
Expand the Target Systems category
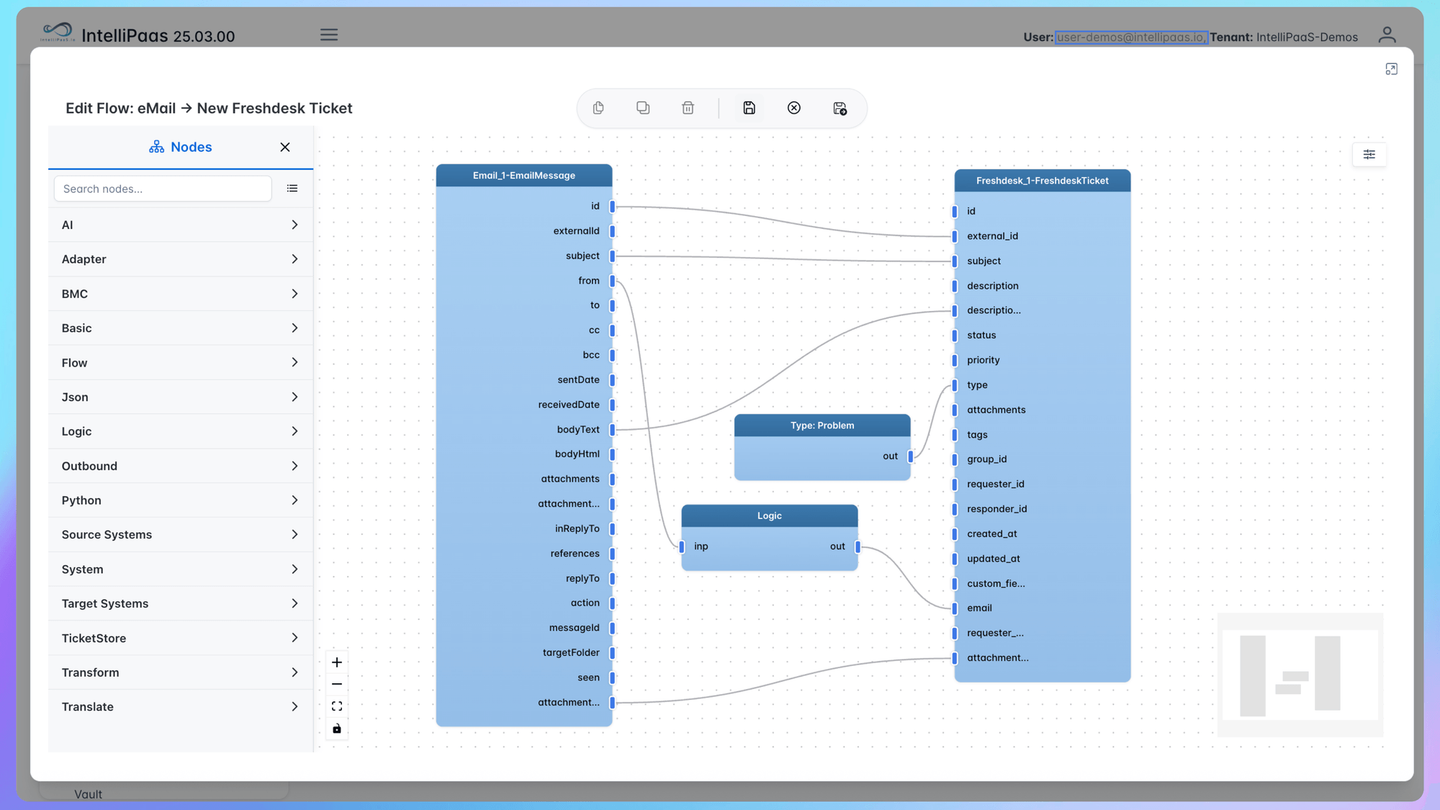point(180,604)
